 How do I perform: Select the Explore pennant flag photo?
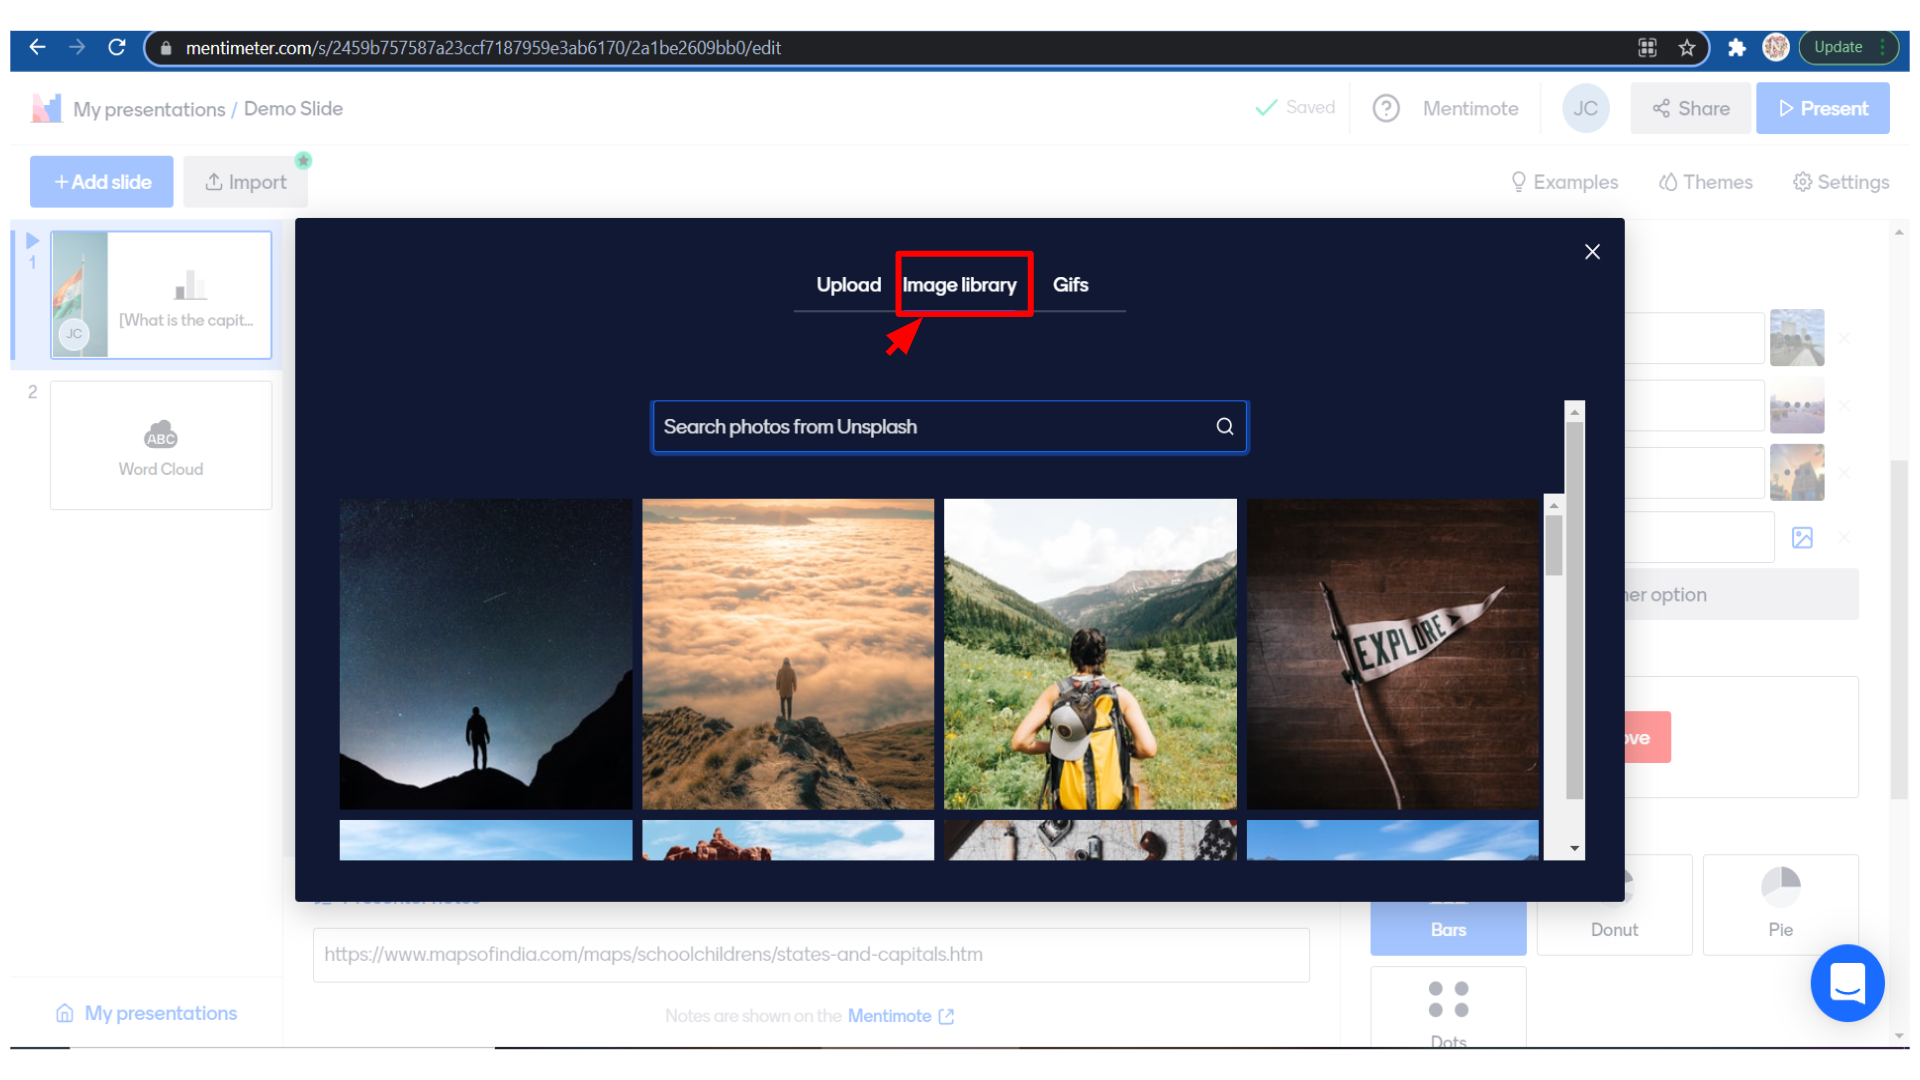click(1392, 654)
